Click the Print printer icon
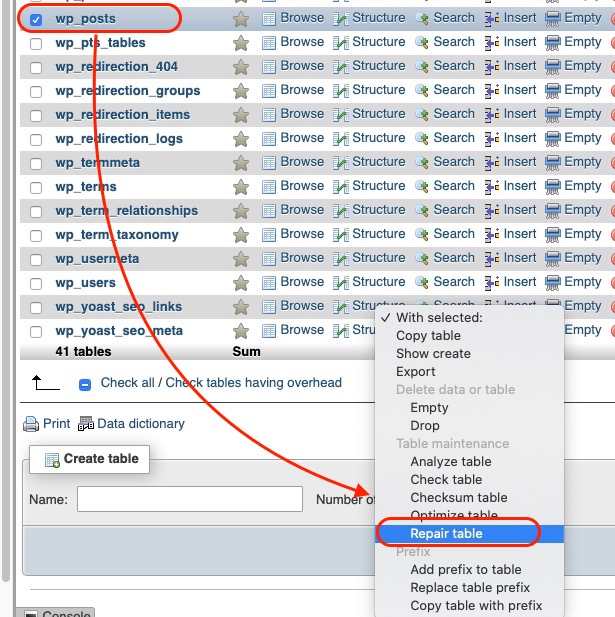Viewport: 615px width, 617px height. (31, 424)
